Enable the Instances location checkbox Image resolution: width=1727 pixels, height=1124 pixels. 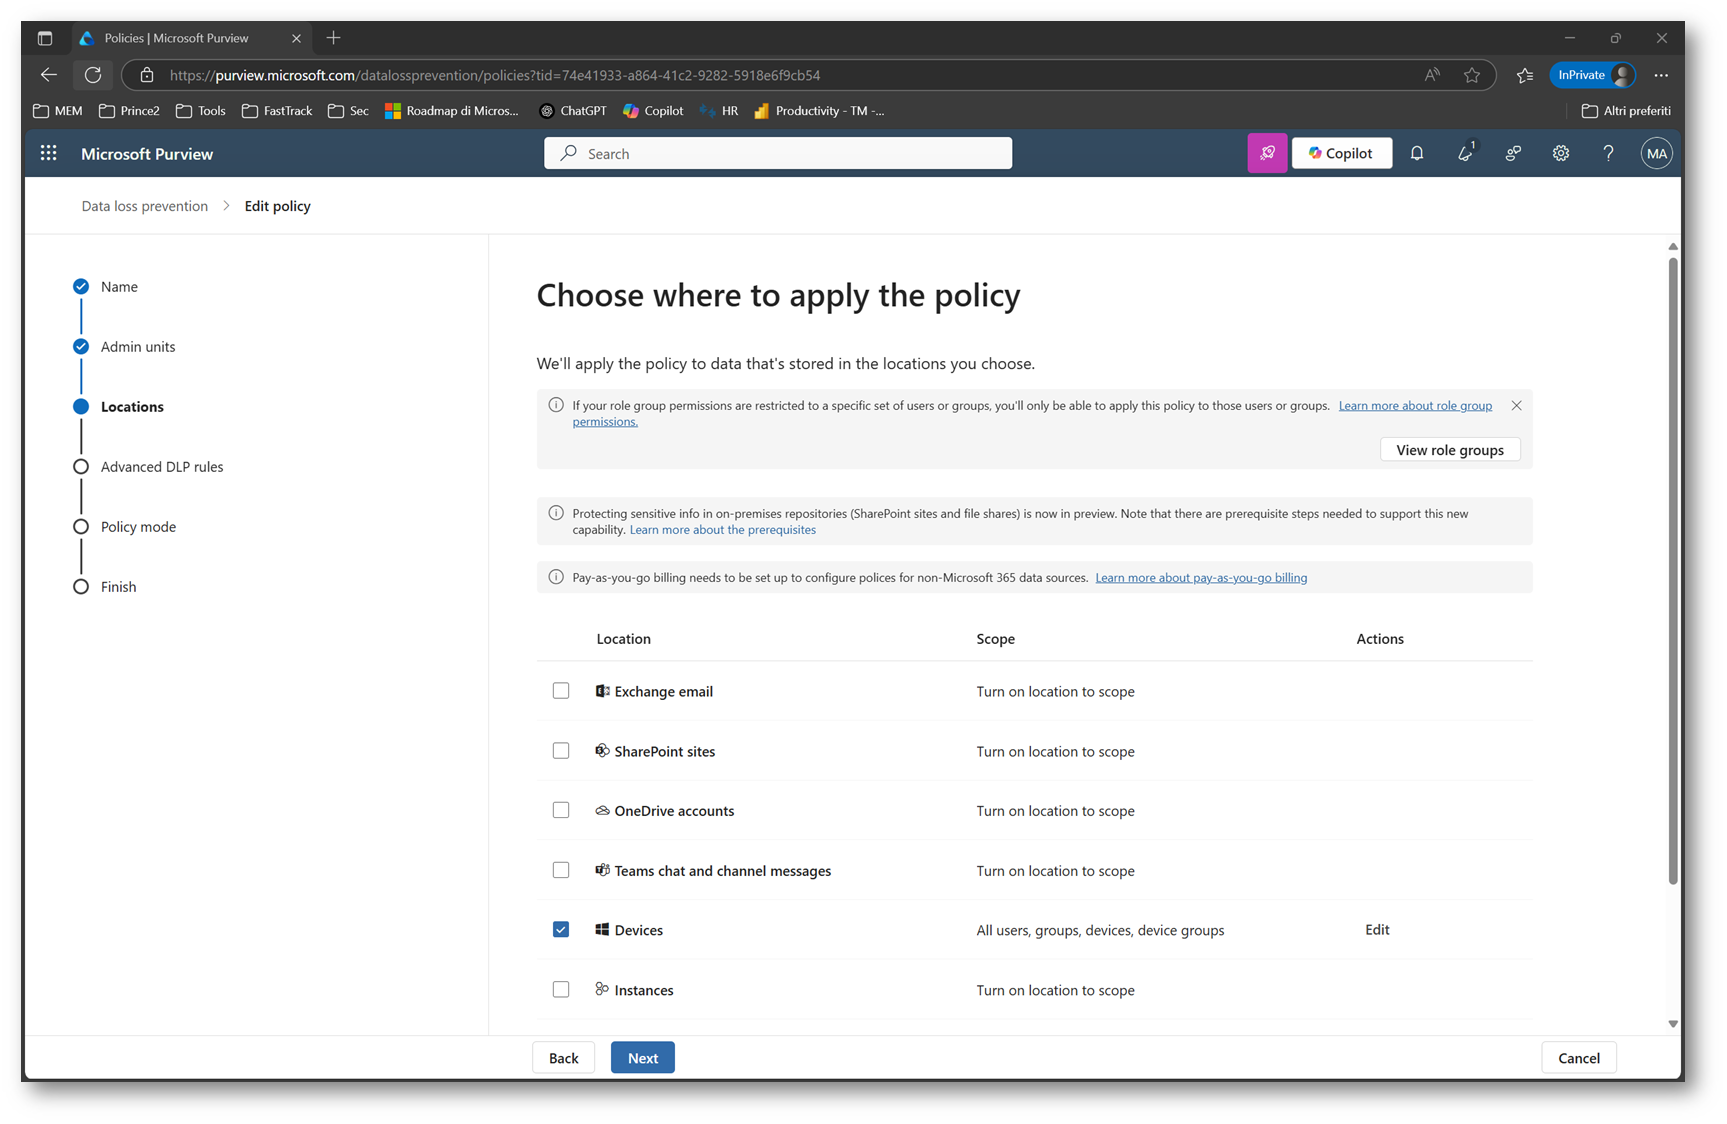(561, 989)
